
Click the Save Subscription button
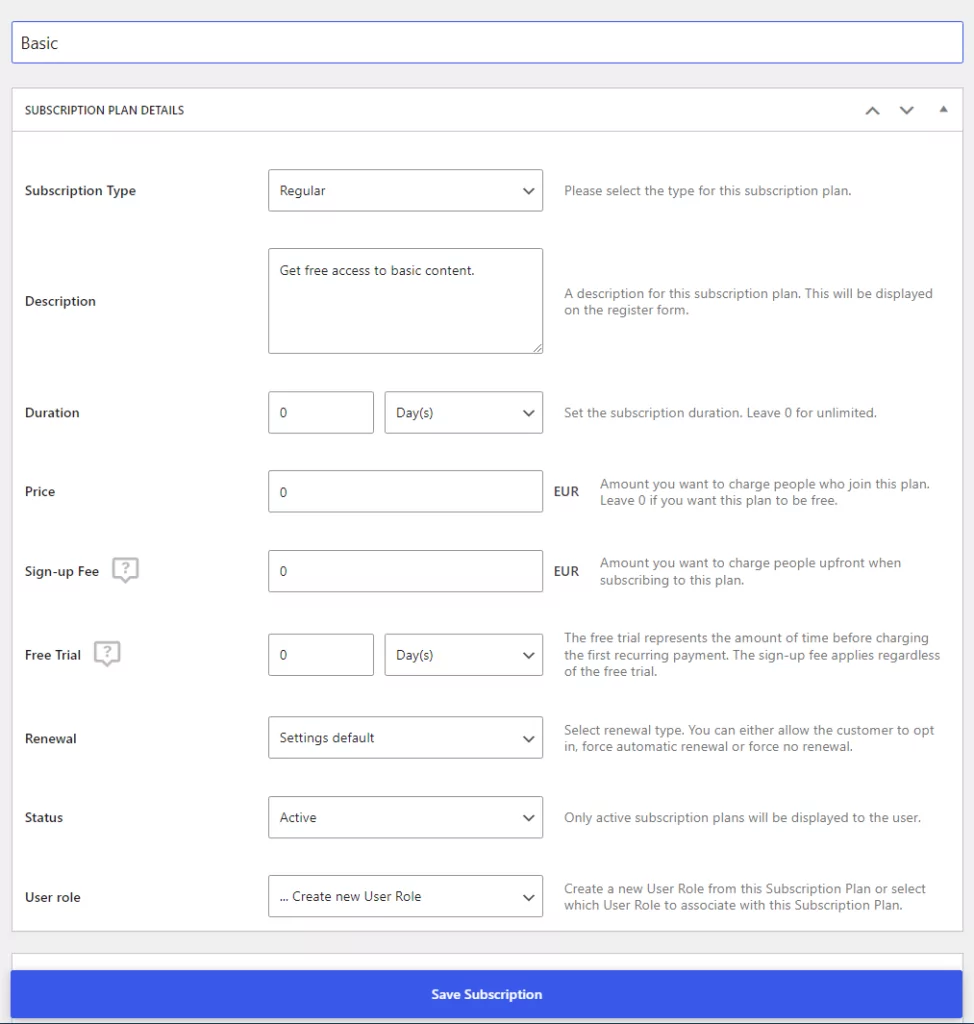tap(486, 994)
